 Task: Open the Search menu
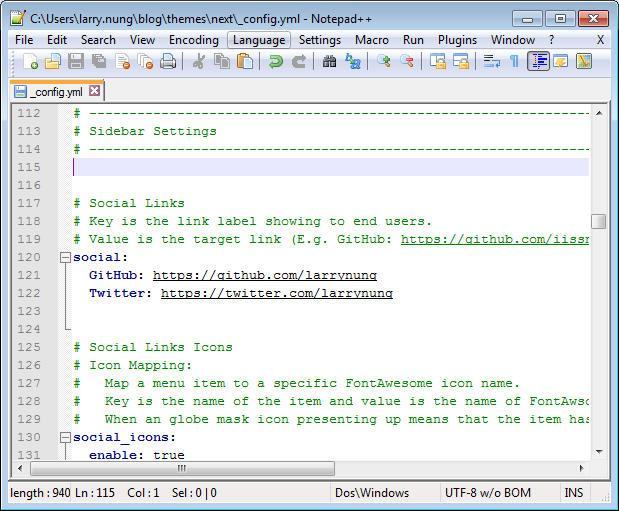[98, 40]
